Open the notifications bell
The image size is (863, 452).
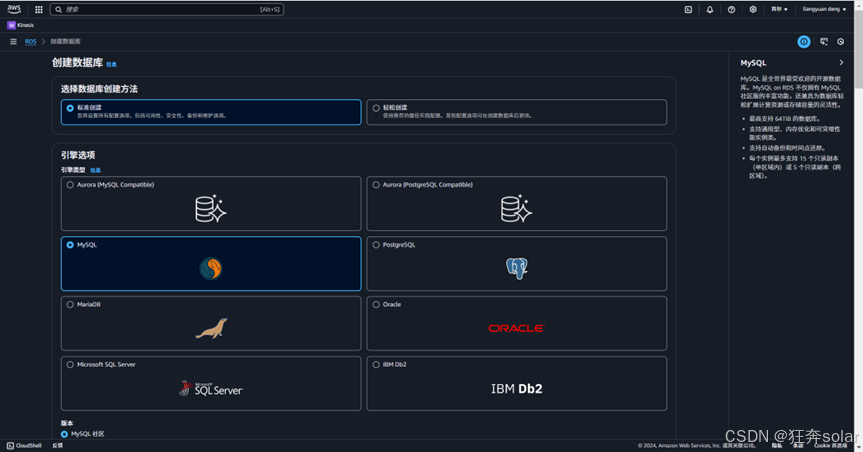coord(710,9)
